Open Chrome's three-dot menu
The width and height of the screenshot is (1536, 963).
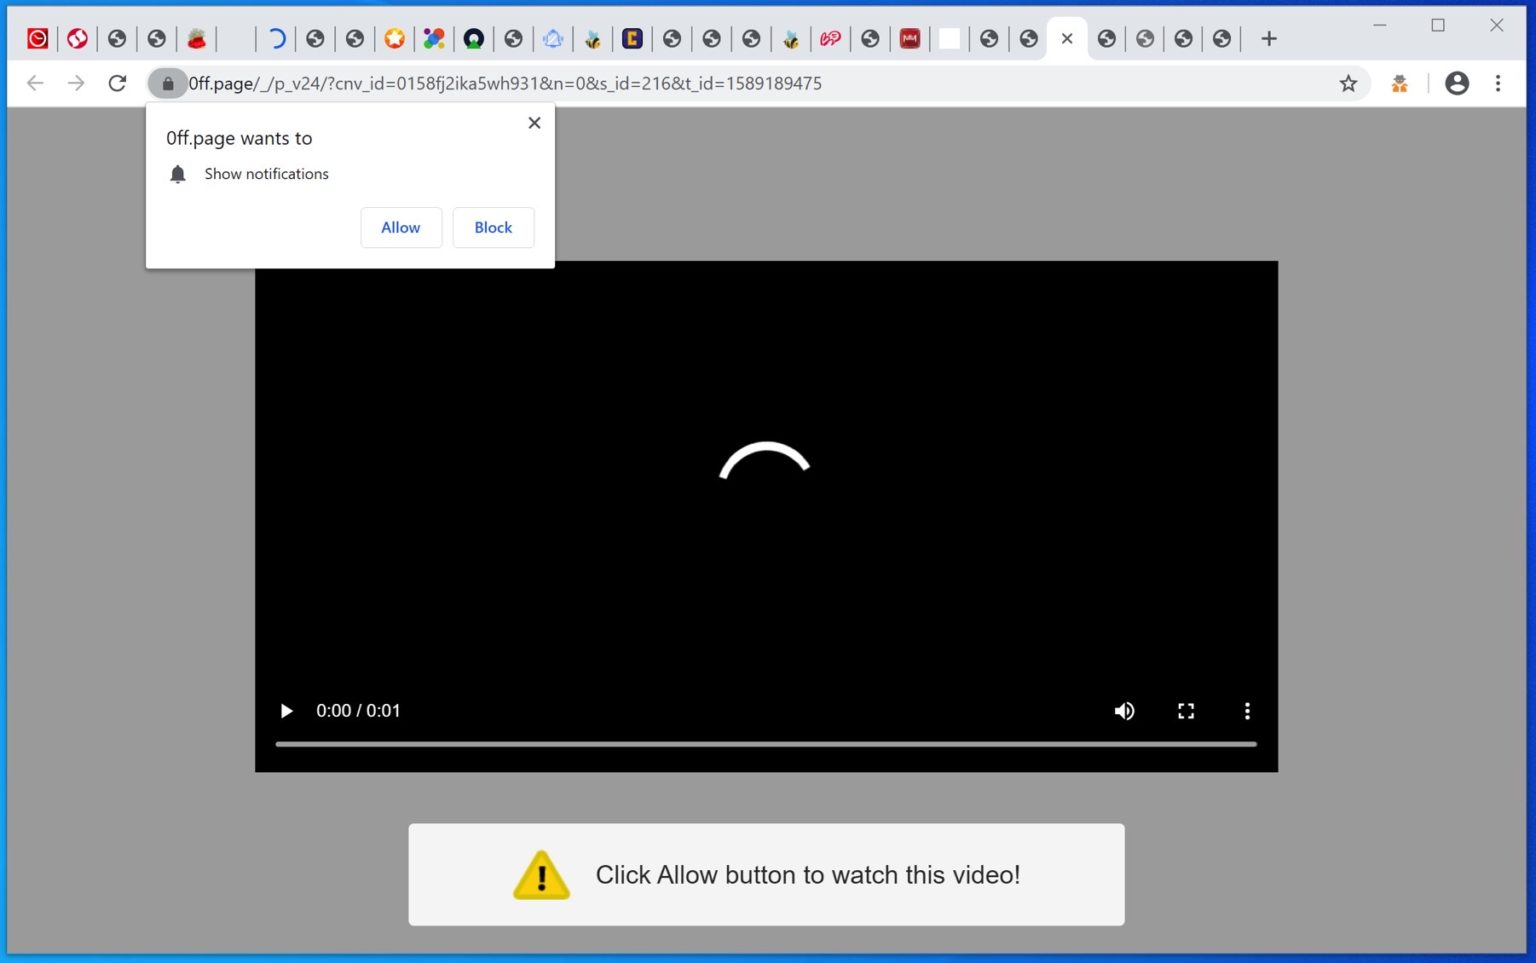1498,83
